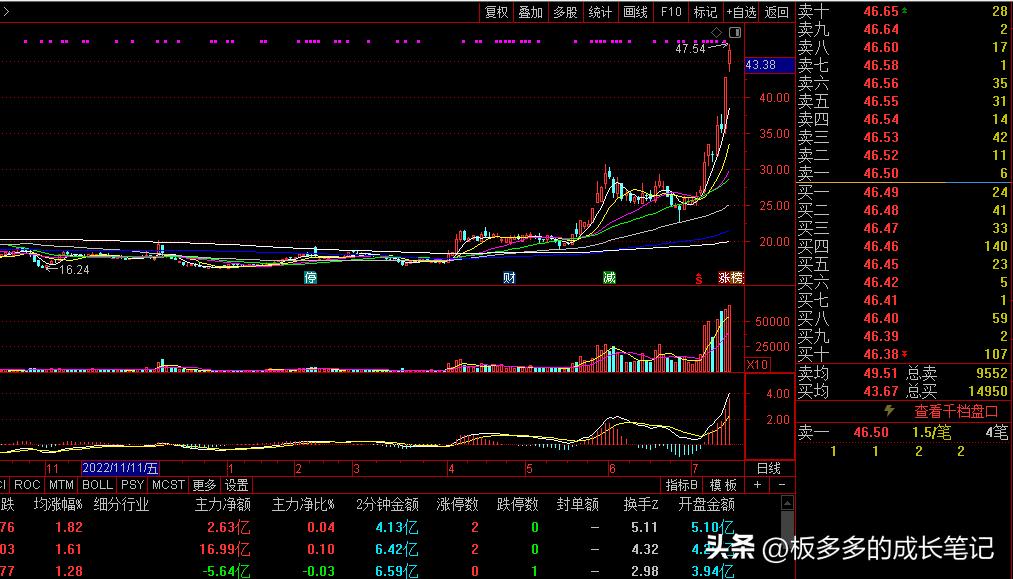The image size is (1013, 579).
Task: Add stock to watchlist via +自选
Action: tap(742, 12)
